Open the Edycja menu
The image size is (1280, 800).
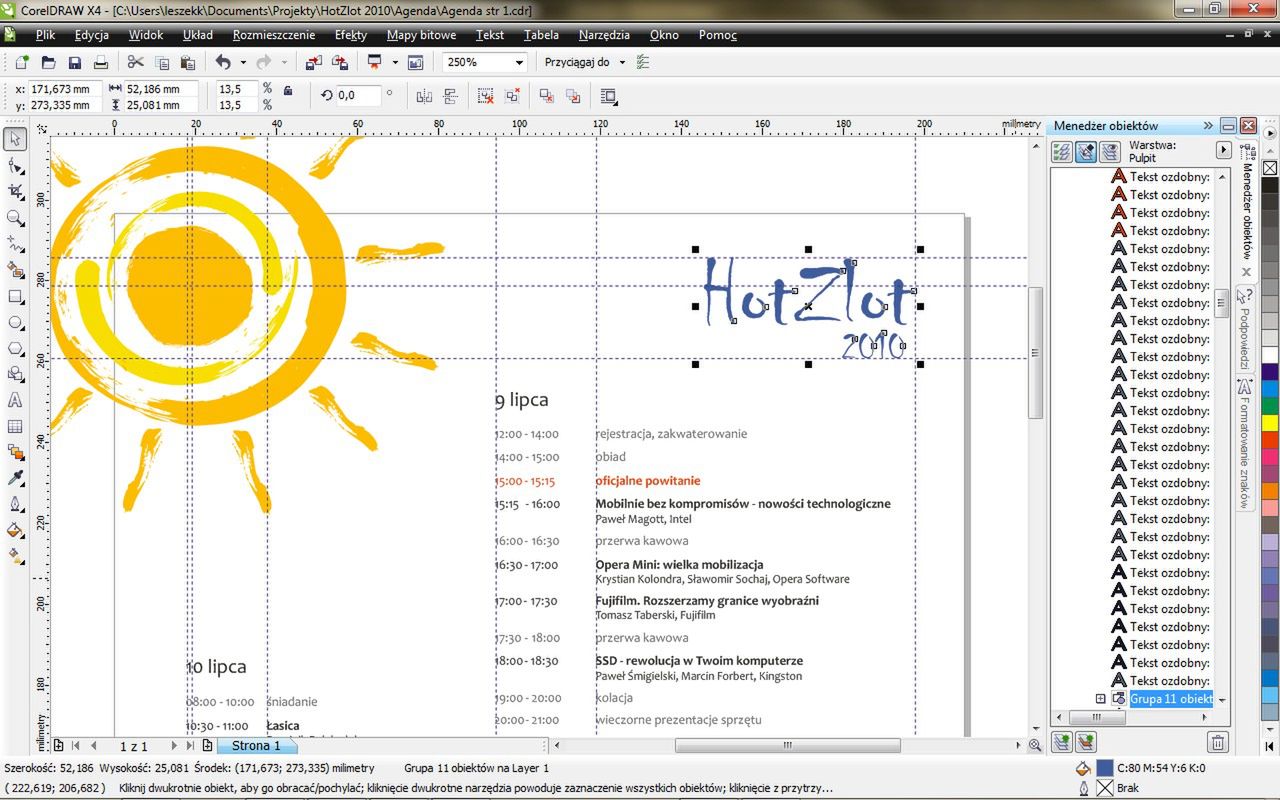[x=92, y=35]
